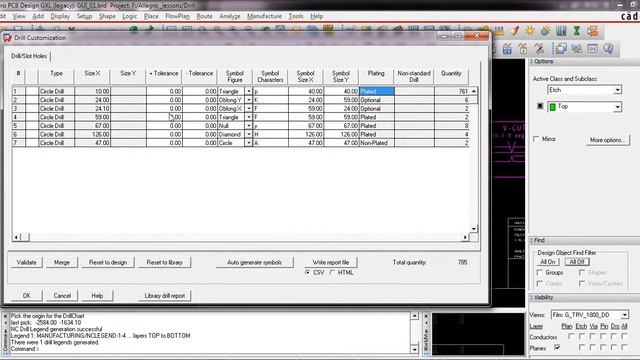Click the Validate button
The height and width of the screenshot is (360, 640).
(x=27, y=262)
